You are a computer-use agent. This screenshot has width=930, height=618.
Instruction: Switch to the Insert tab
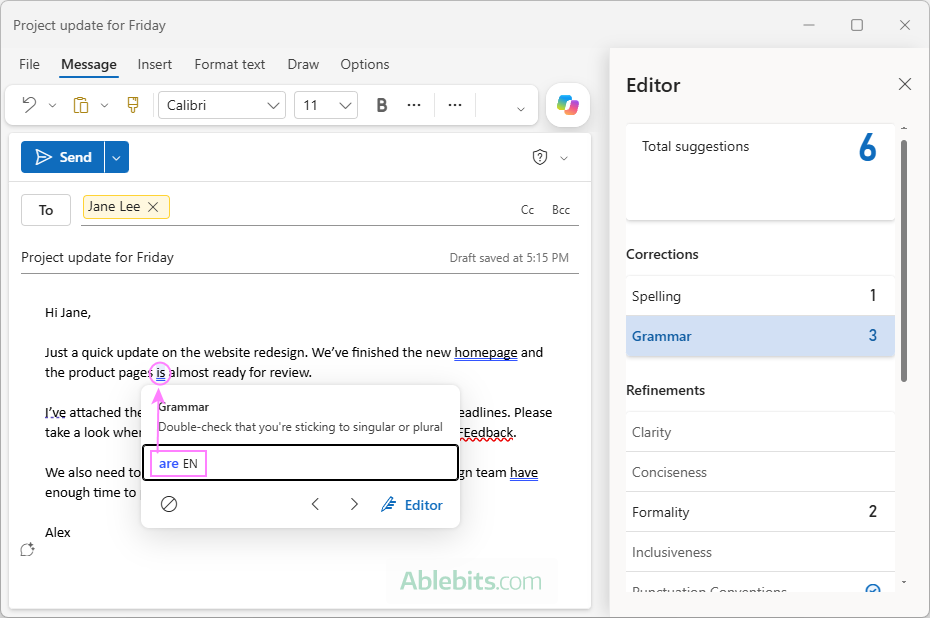155,64
